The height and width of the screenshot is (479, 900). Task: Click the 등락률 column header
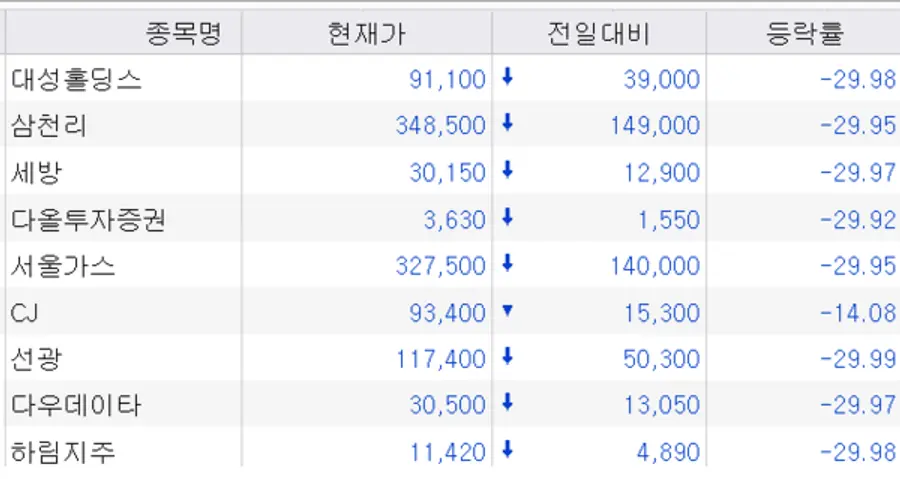803,35
